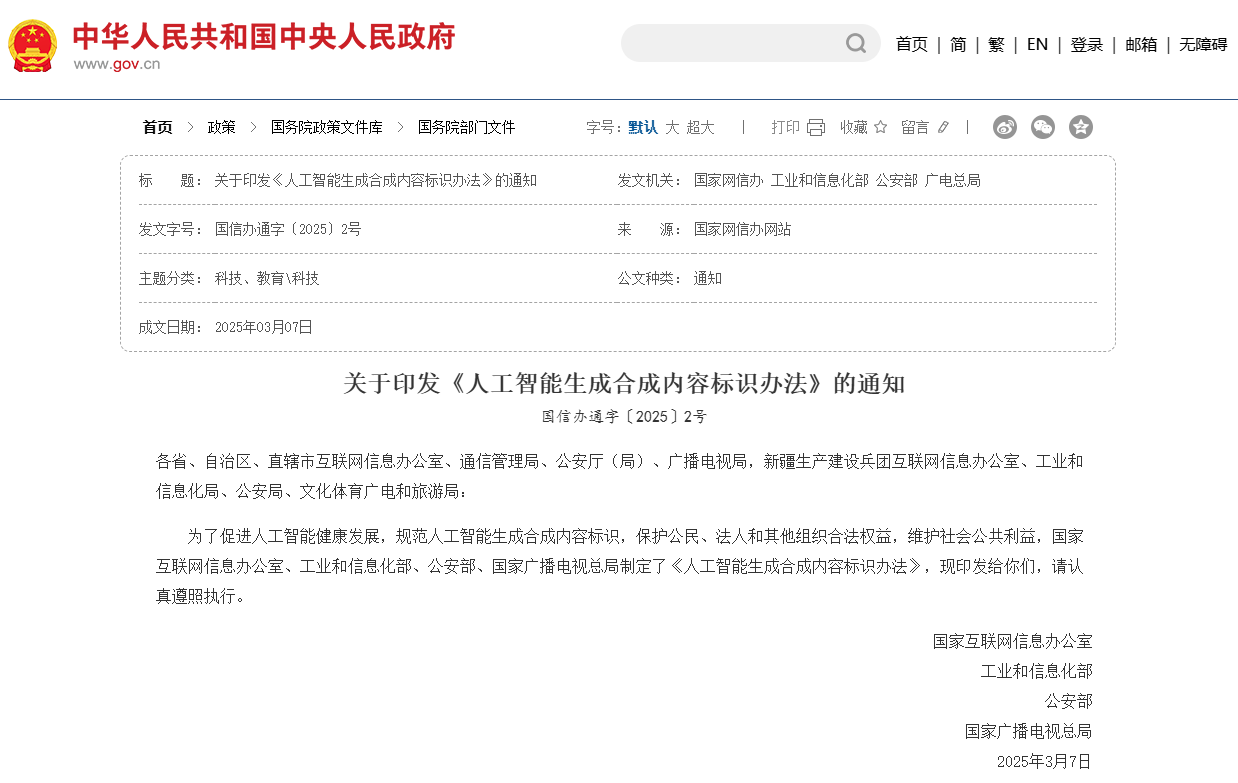
Task: Click the national emblem logo
Action: pyautogui.click(x=33, y=45)
